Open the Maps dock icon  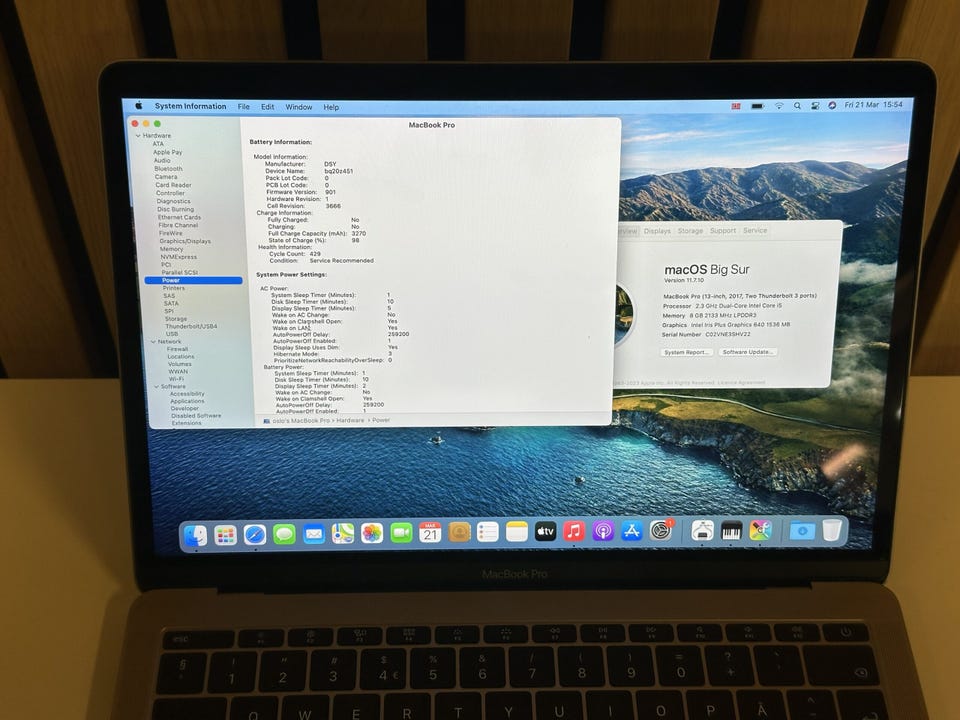click(x=343, y=534)
